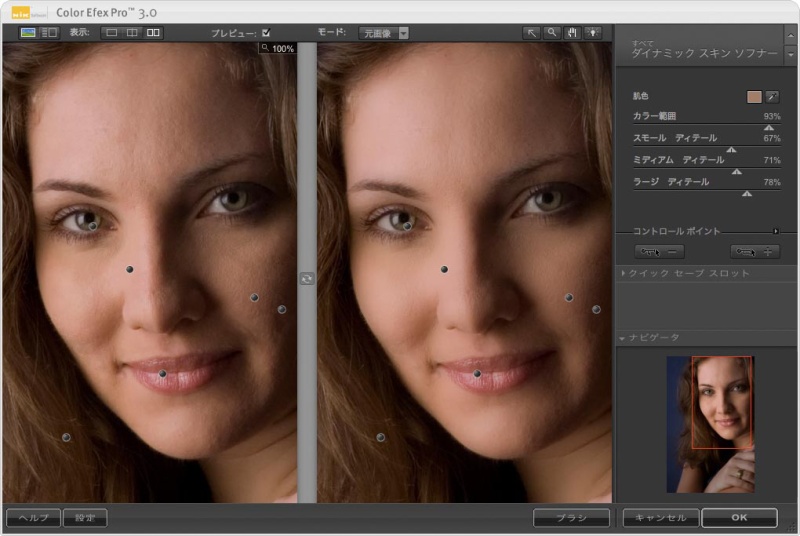Select nose control point in right preview
The height and width of the screenshot is (536, 800).
[444, 269]
